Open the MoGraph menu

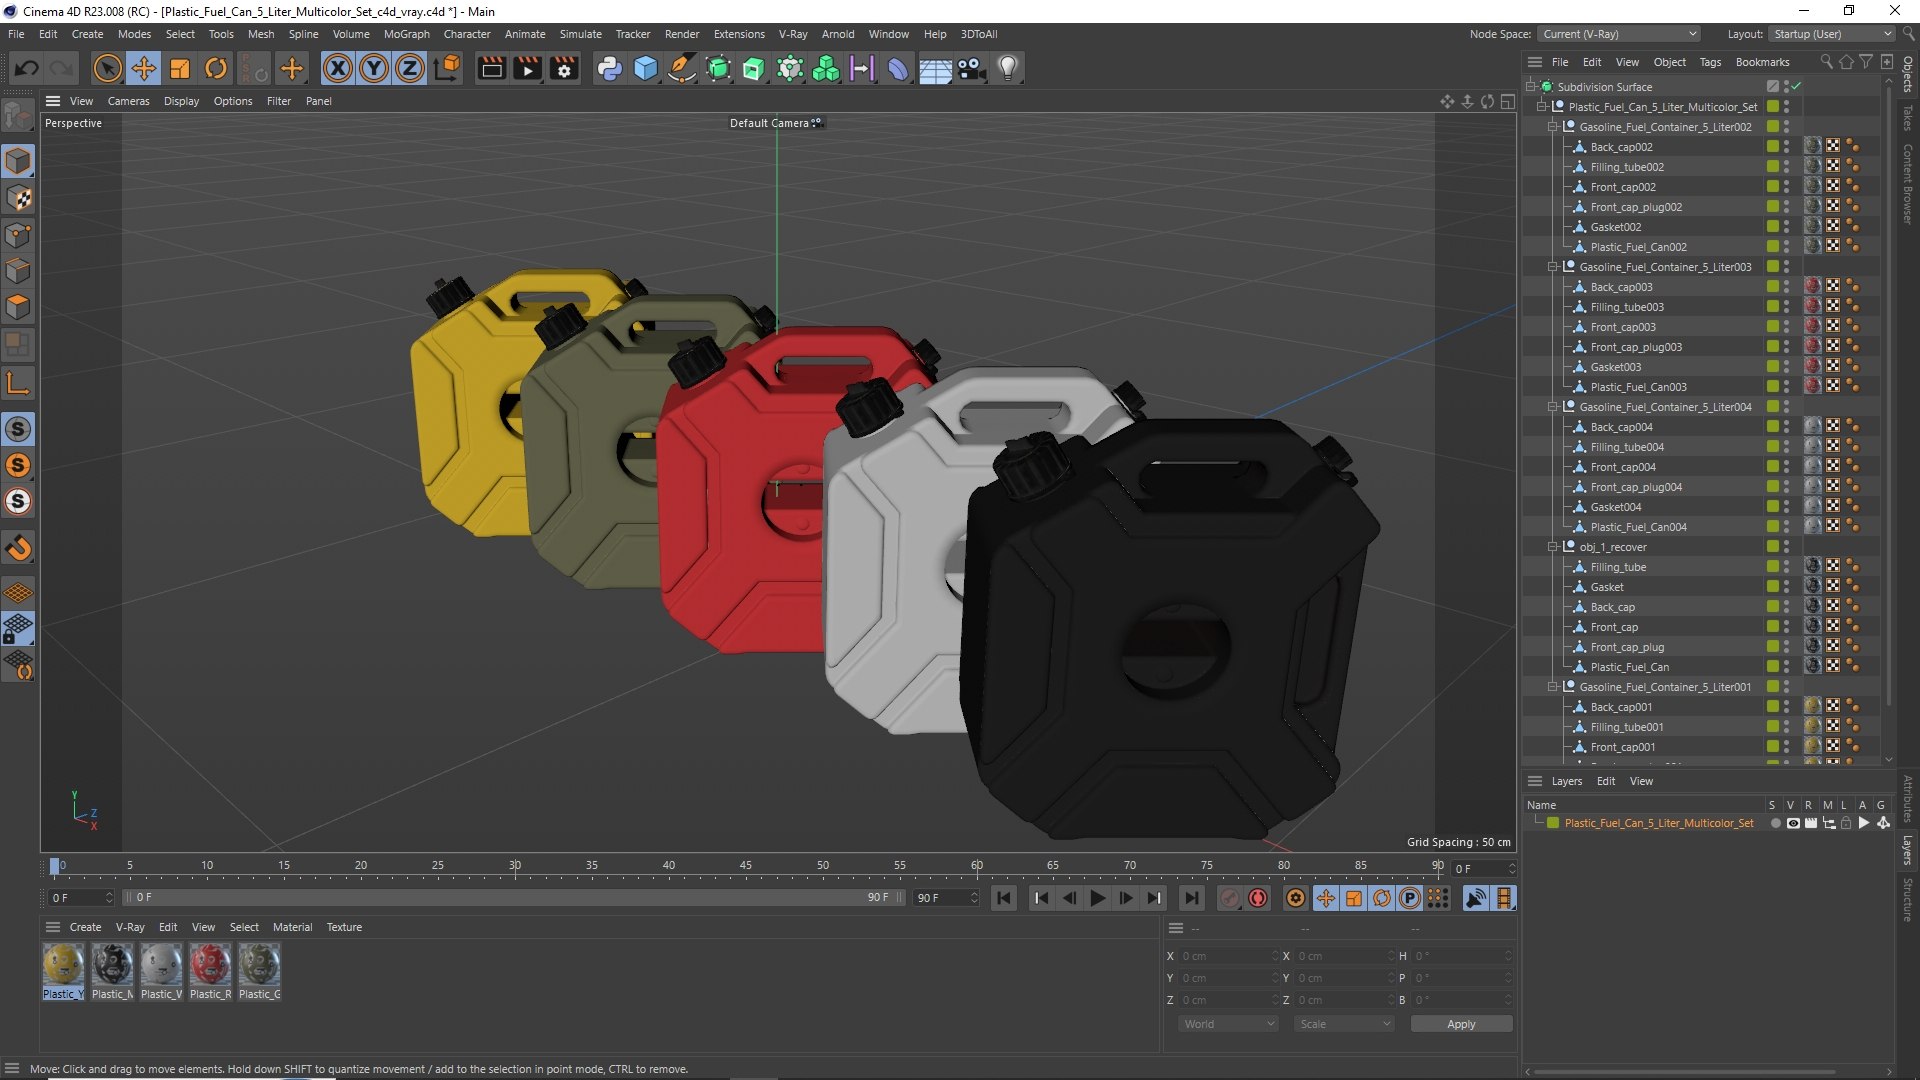pos(406,34)
